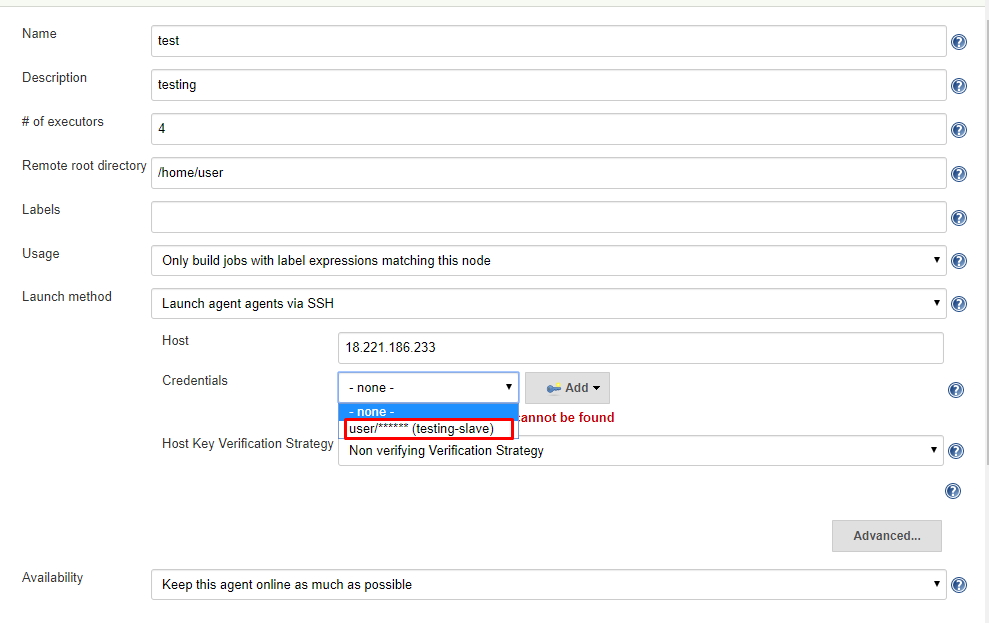Image resolution: width=989 pixels, height=623 pixels.
Task: Click help icon next to Launch method
Action: [x=958, y=304]
